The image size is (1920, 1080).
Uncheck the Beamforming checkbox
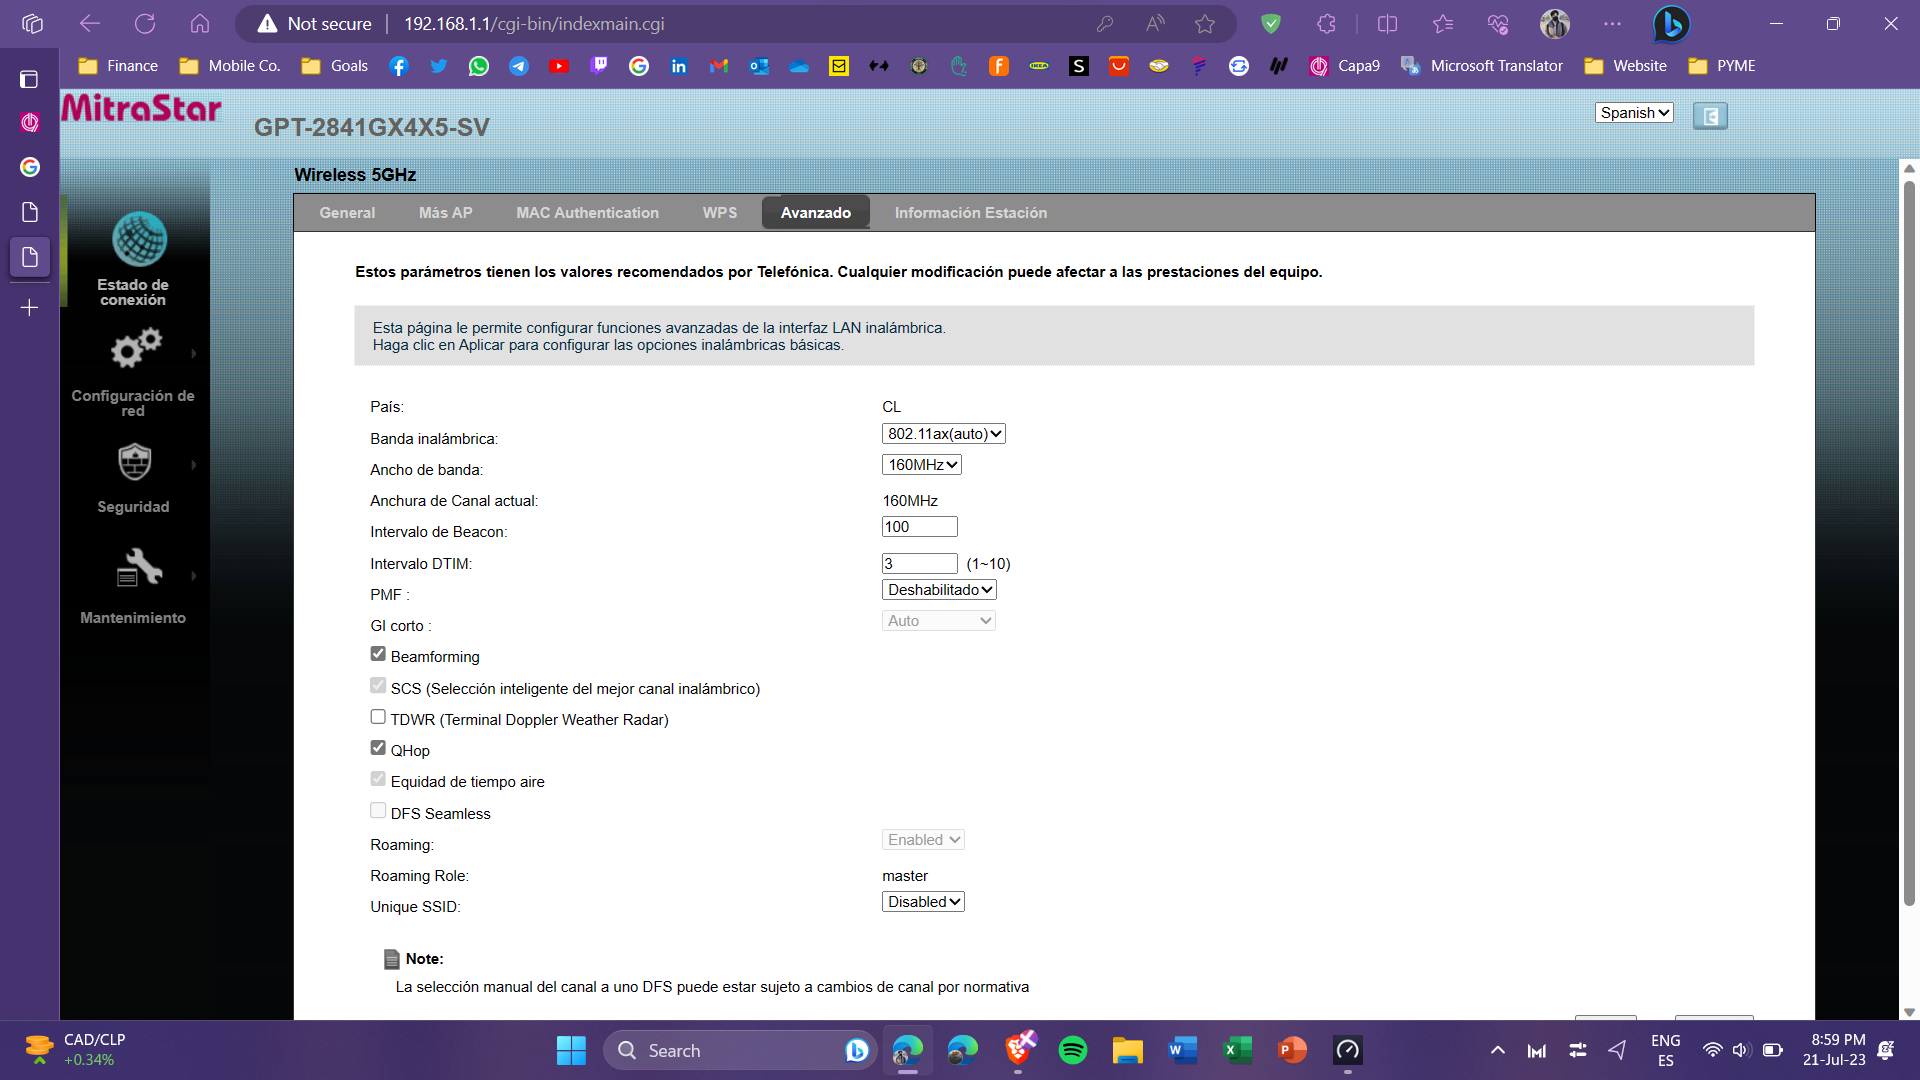point(378,654)
